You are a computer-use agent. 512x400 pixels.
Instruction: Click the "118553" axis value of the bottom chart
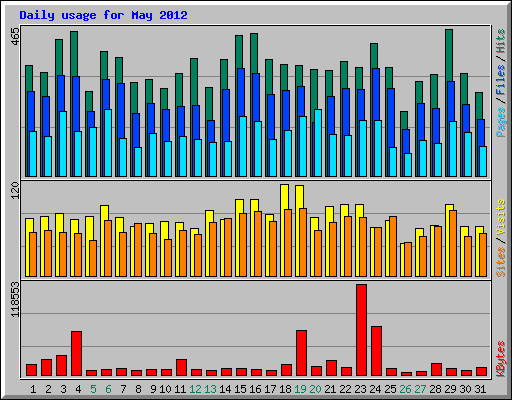coord(15,299)
